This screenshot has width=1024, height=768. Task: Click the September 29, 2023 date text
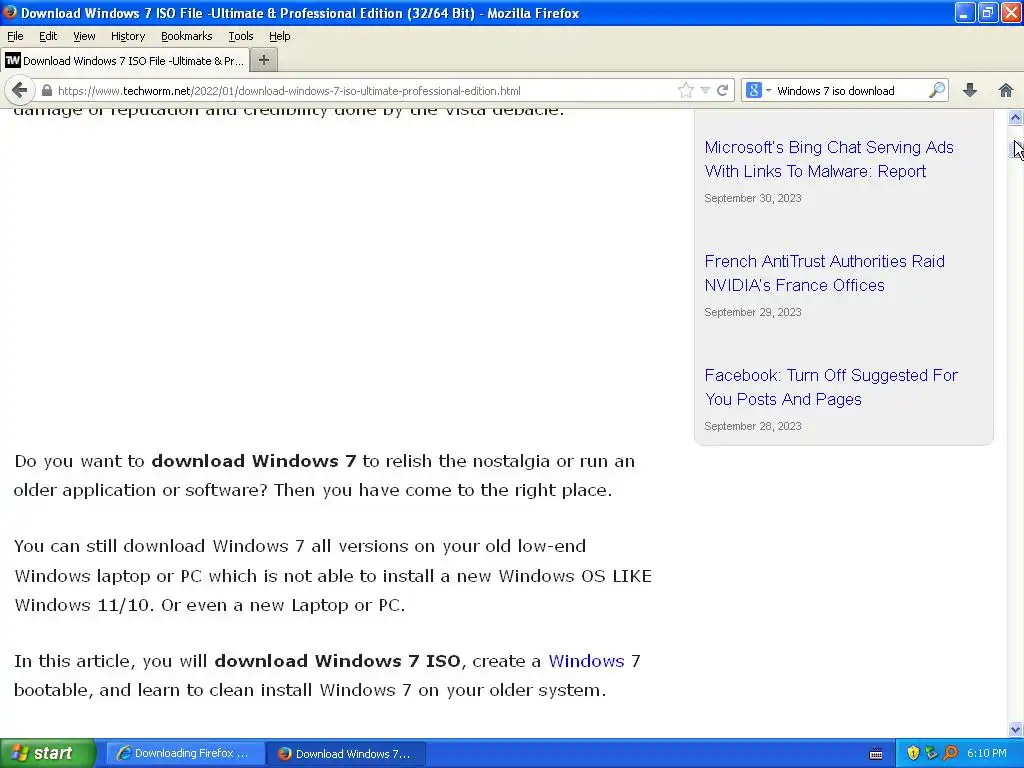point(752,312)
